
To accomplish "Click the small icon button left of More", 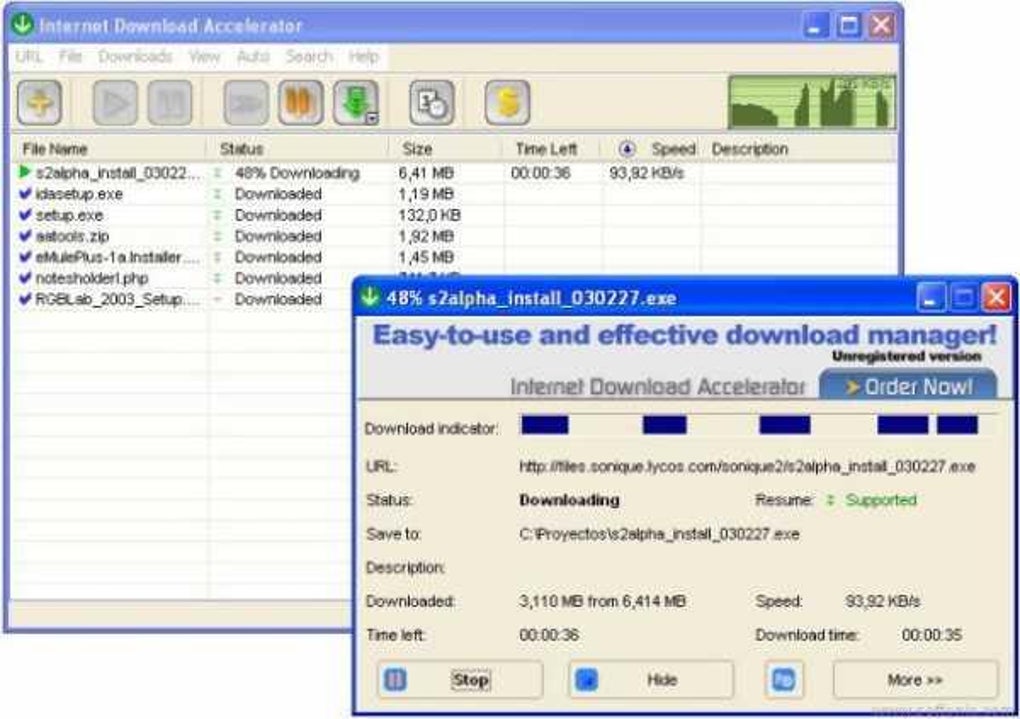I will [784, 680].
